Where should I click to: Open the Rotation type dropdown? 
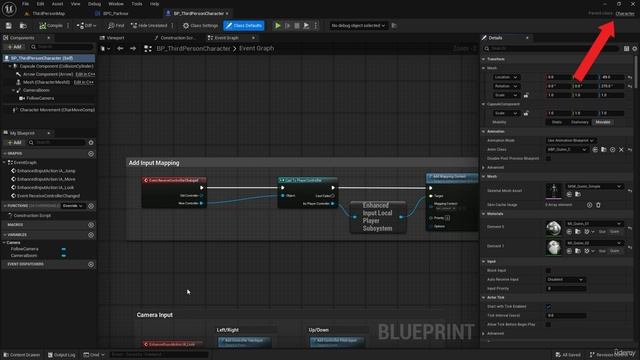tap(506, 86)
